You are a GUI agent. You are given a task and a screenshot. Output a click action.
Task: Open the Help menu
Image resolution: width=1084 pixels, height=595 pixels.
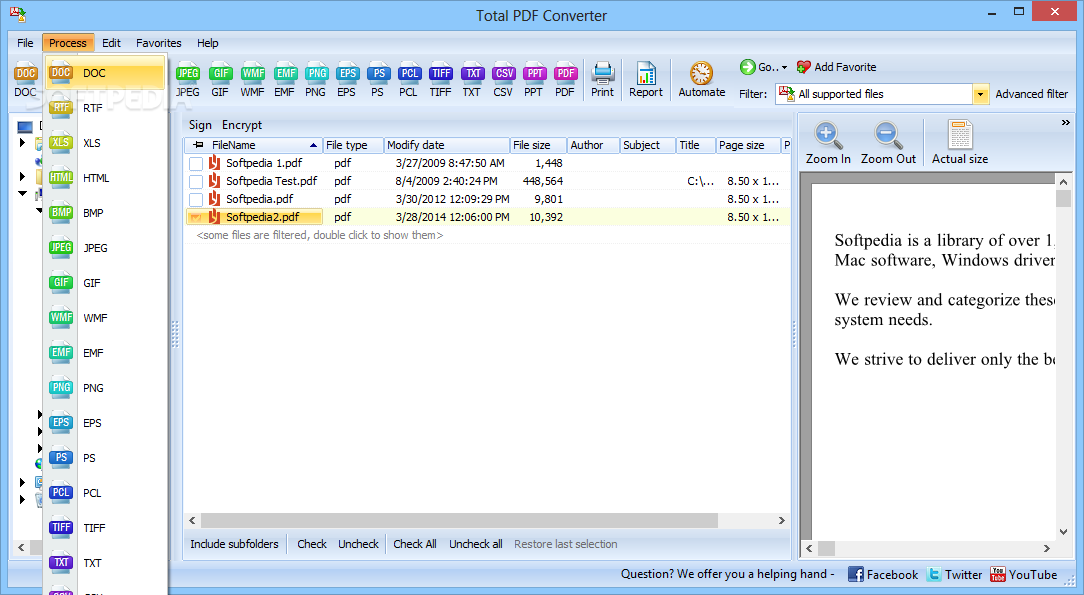pyautogui.click(x=207, y=43)
